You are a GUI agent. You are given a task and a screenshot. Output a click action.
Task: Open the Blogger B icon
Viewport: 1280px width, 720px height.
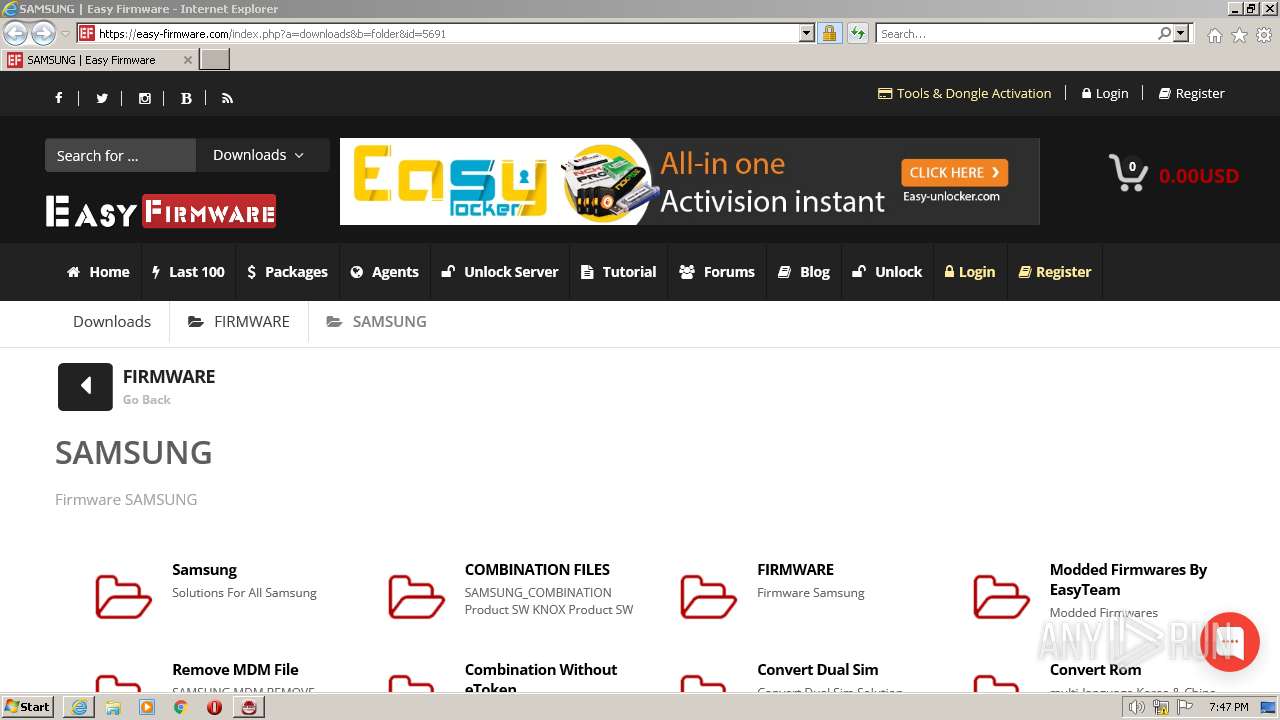[186, 98]
